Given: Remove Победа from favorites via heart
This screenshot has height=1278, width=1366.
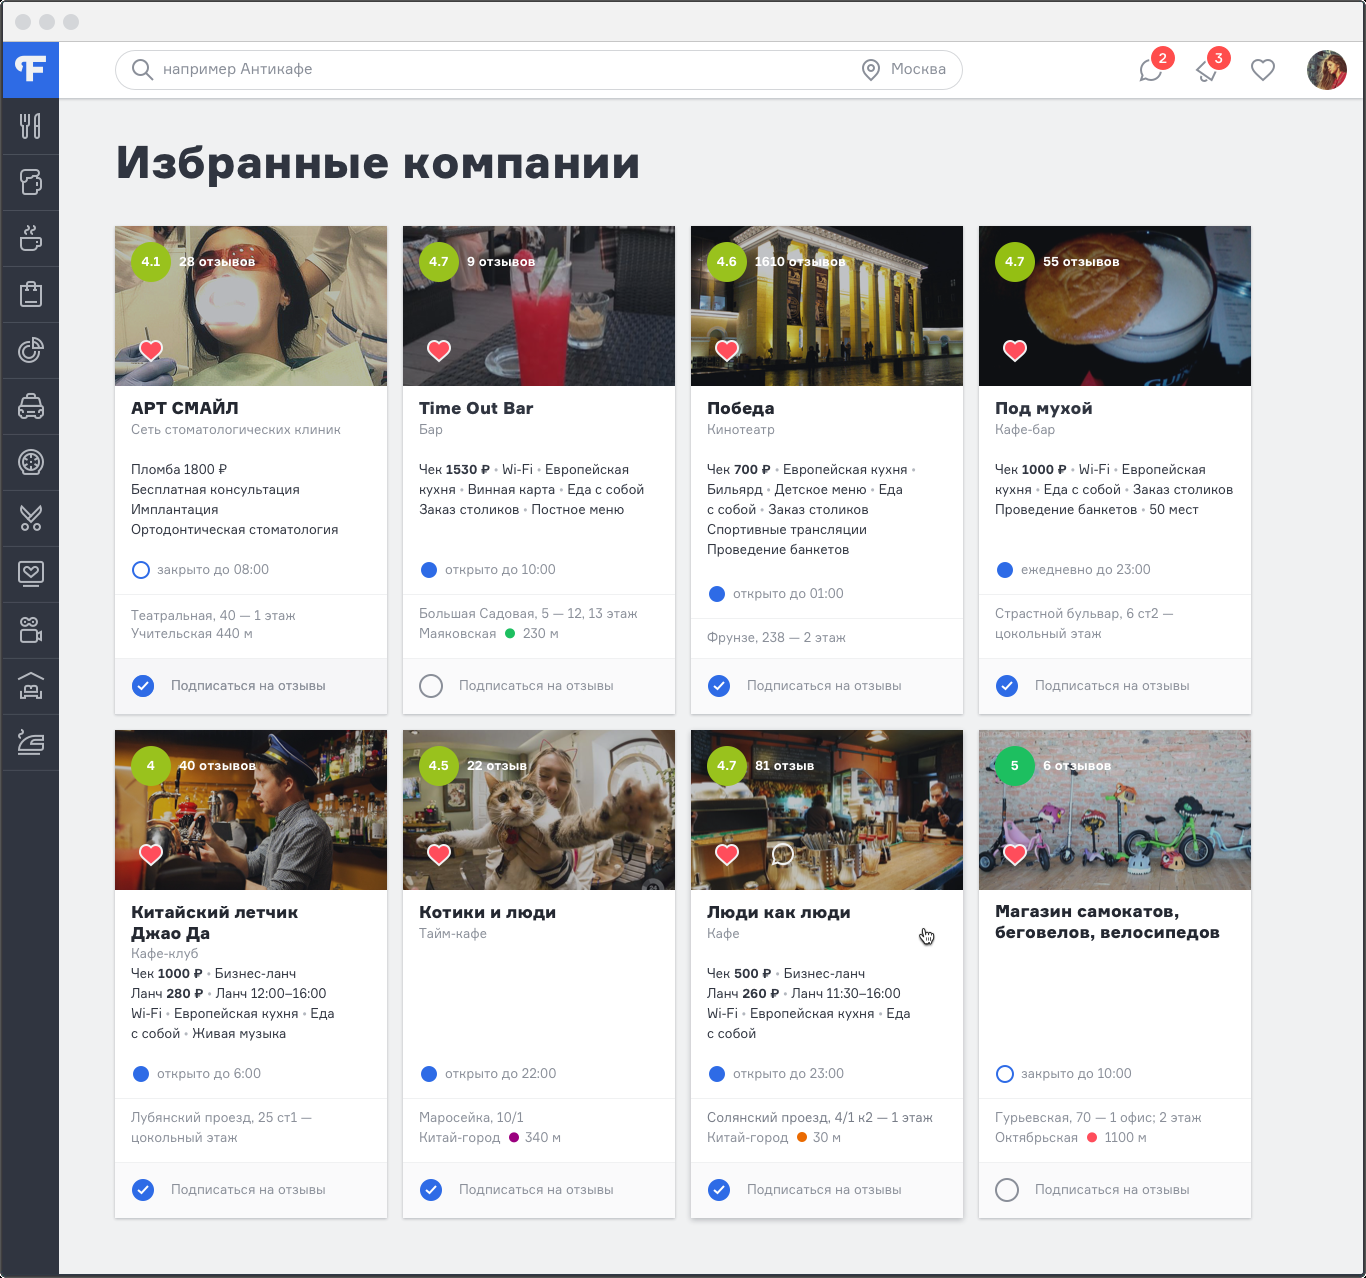Looking at the screenshot, I should (727, 350).
